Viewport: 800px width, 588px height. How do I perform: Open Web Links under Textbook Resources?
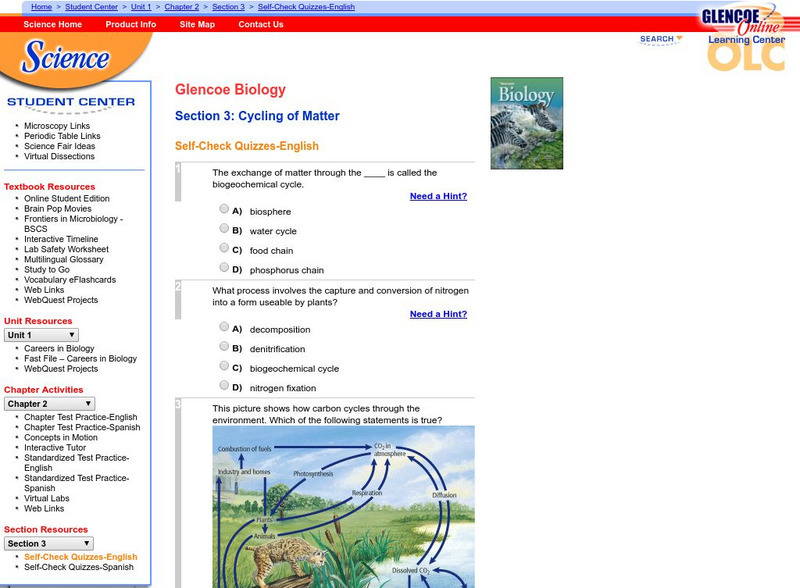coord(44,290)
